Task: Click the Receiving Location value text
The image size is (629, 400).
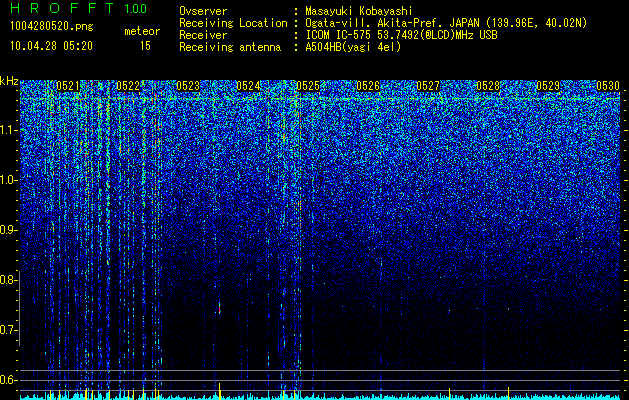Action: point(446,23)
